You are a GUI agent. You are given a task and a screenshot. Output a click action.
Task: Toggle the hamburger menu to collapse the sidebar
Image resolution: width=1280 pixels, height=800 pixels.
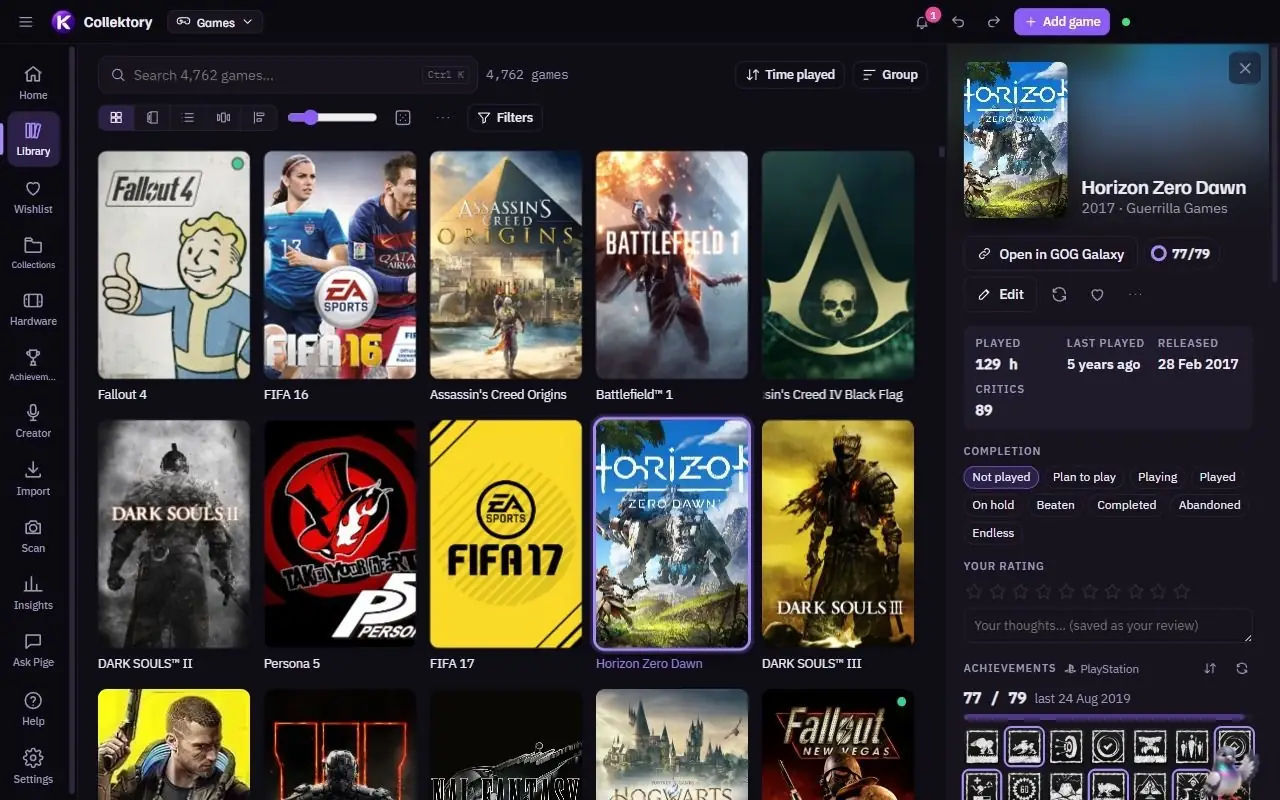point(26,22)
